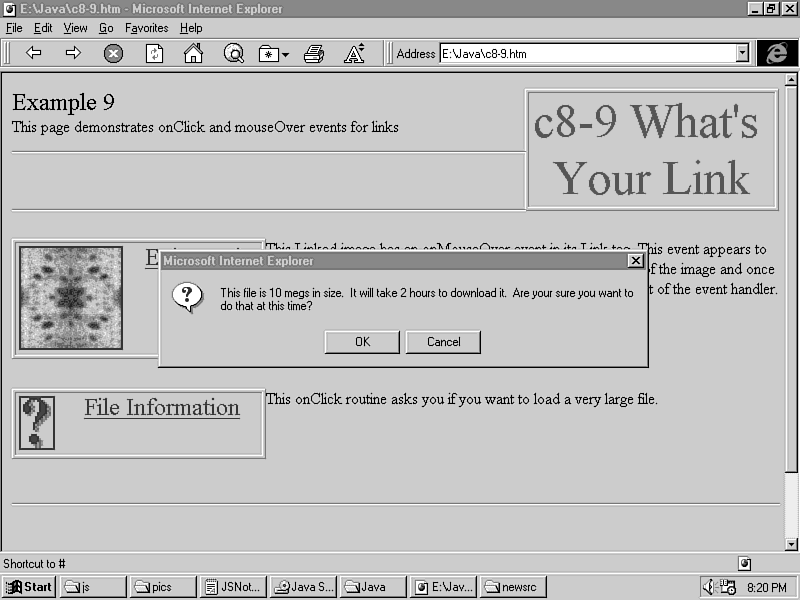Click the page scrollbar down arrow

791,544
